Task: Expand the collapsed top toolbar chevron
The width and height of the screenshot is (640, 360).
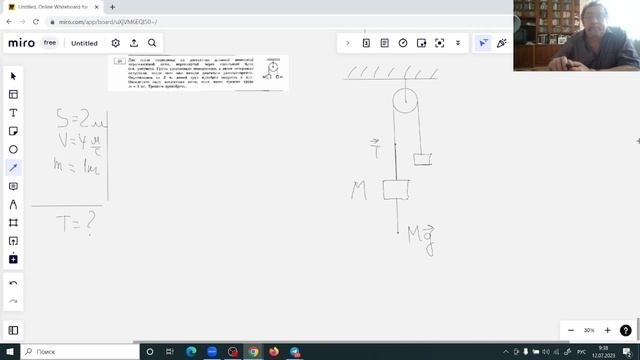Action: tap(348, 43)
